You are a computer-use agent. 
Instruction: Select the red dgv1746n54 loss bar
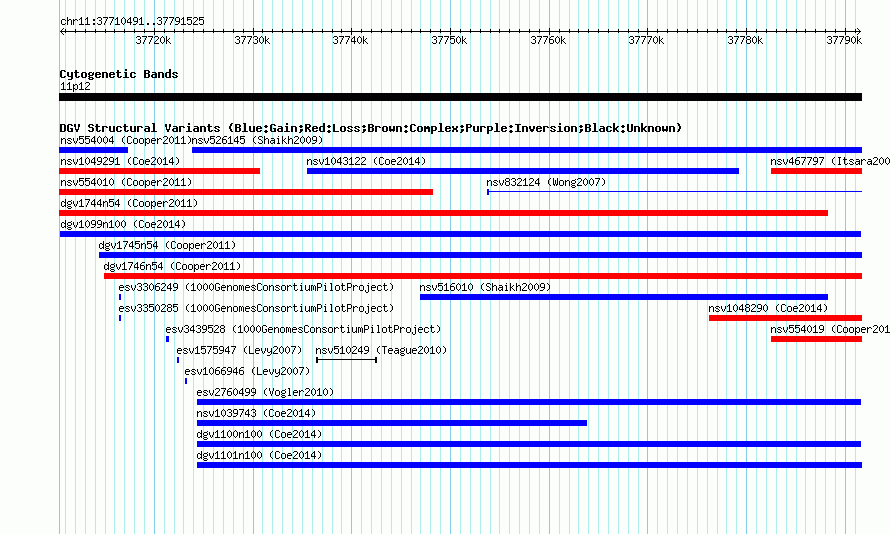[483, 276]
